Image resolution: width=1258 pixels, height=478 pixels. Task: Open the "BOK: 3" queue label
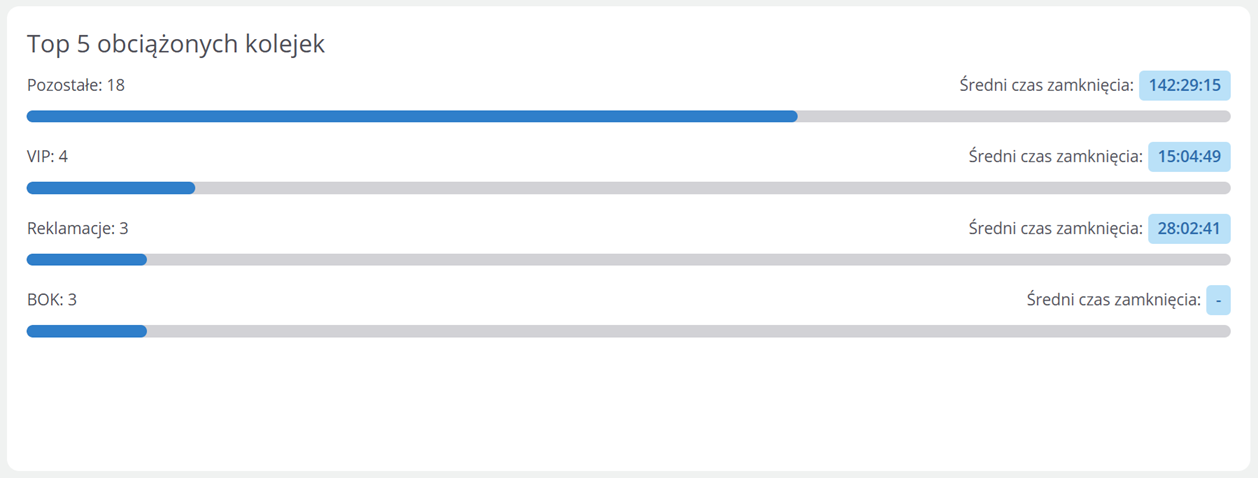tap(52, 299)
